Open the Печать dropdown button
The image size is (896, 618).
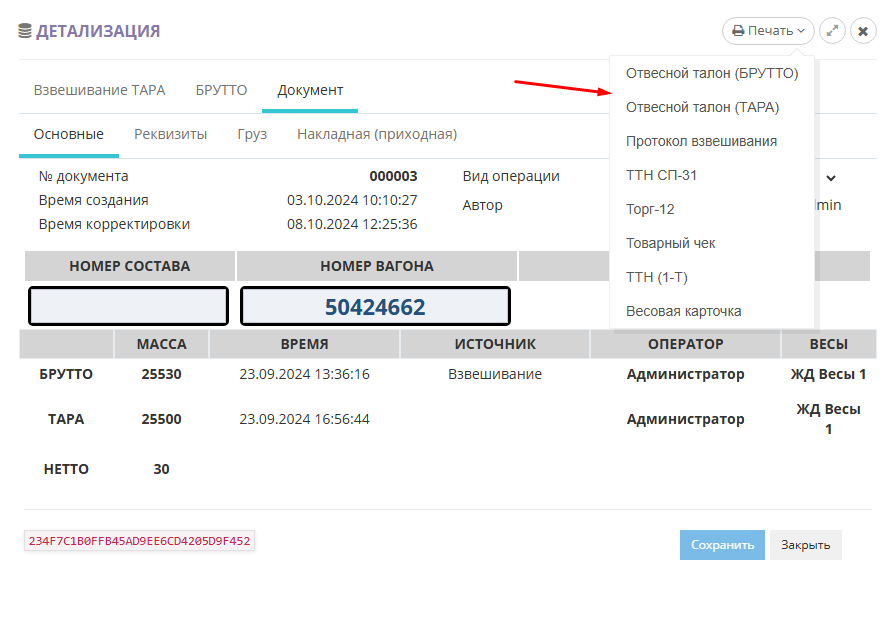tap(768, 31)
